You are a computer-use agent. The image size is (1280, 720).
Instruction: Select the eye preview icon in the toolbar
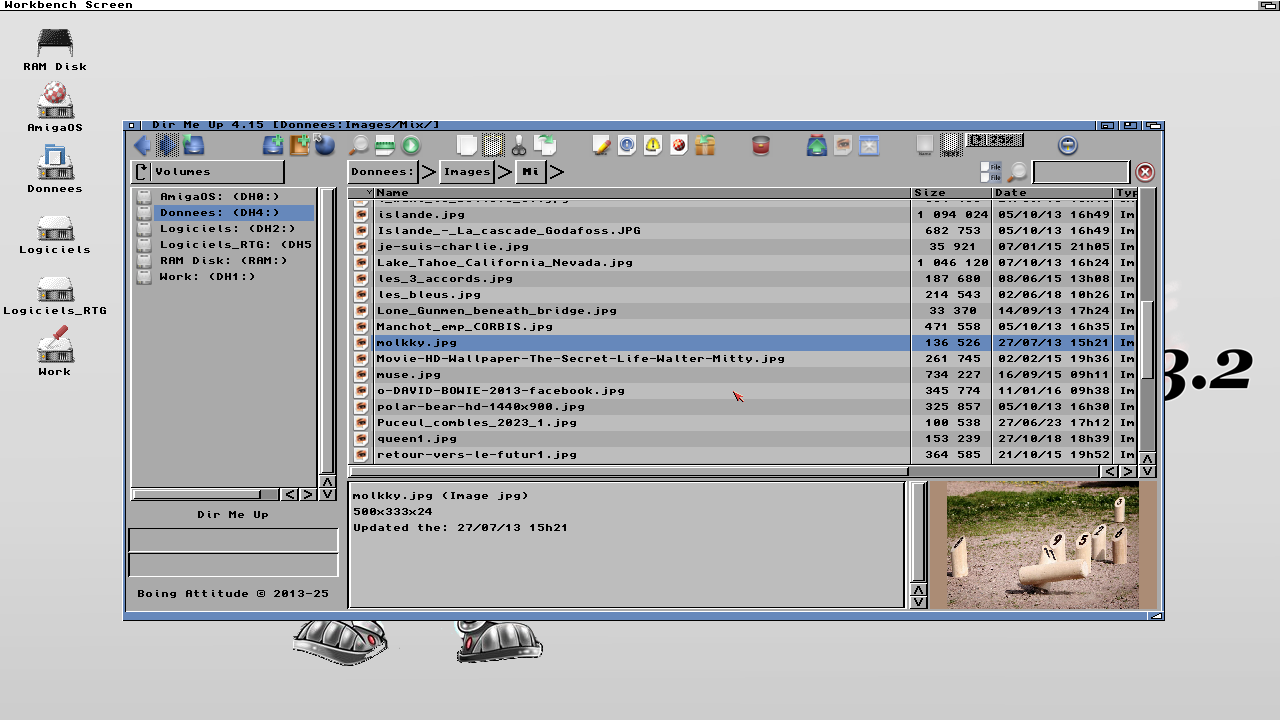(841, 145)
